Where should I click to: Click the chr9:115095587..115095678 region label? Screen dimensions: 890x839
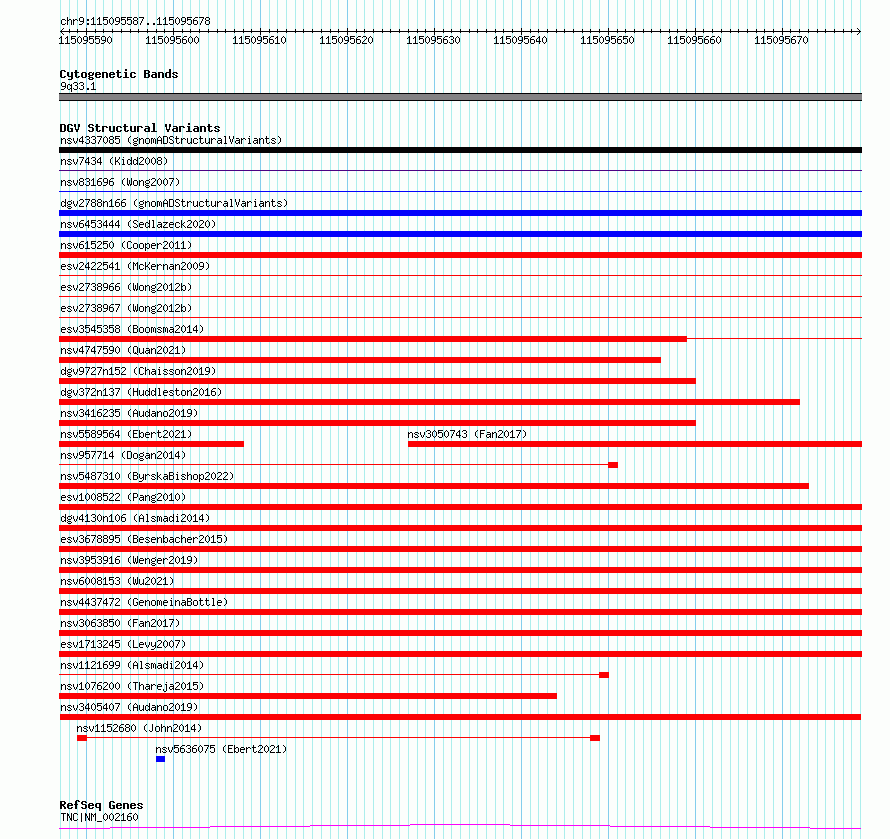pos(135,21)
